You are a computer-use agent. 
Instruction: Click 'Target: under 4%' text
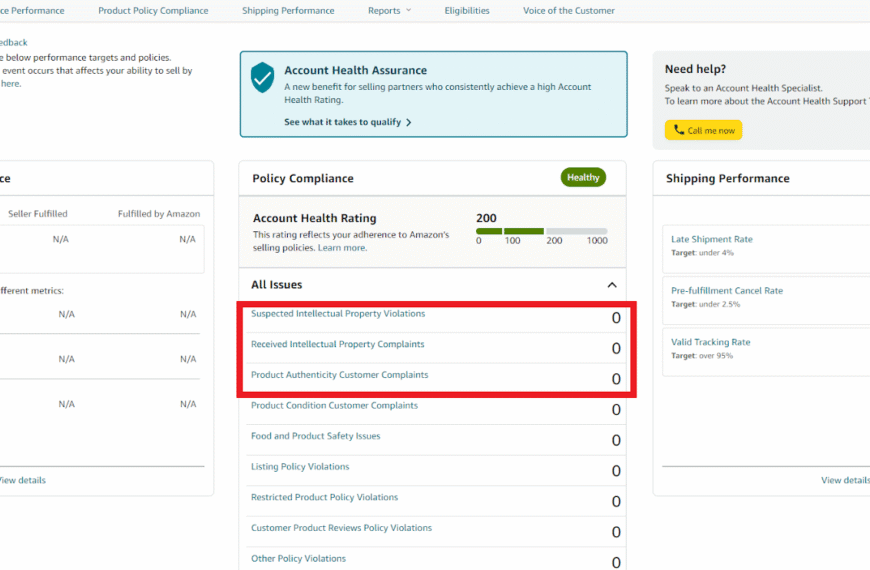point(702,253)
